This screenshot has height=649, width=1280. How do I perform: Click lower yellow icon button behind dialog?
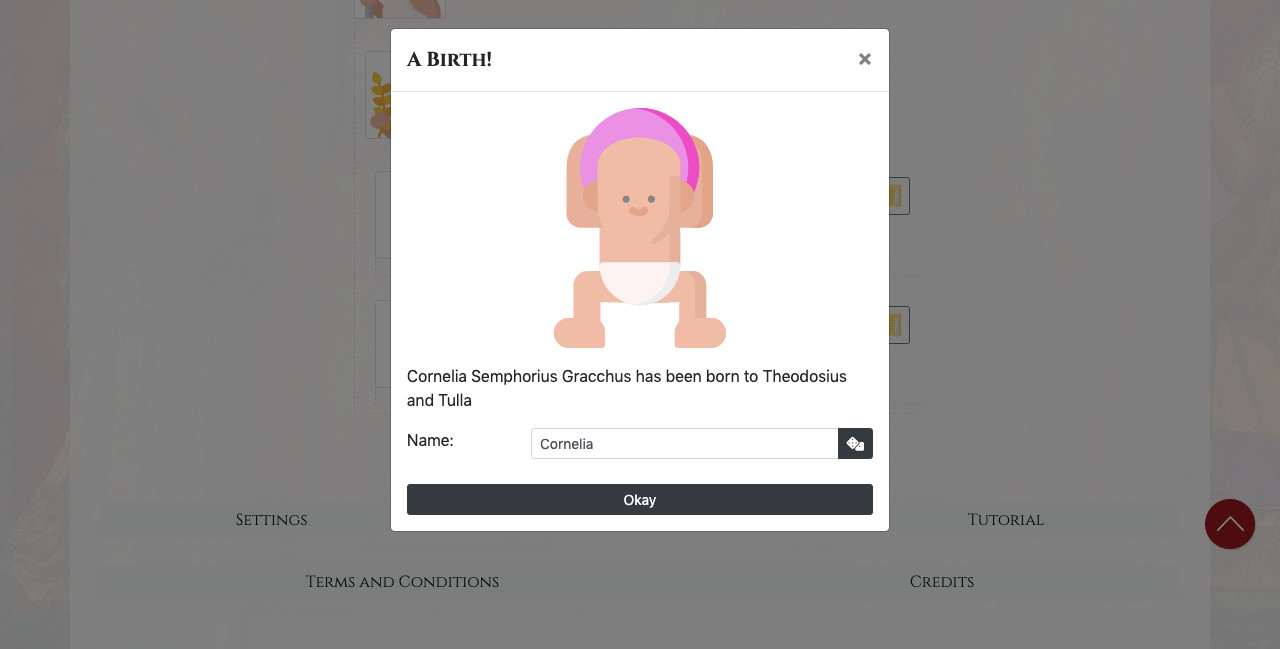point(899,325)
